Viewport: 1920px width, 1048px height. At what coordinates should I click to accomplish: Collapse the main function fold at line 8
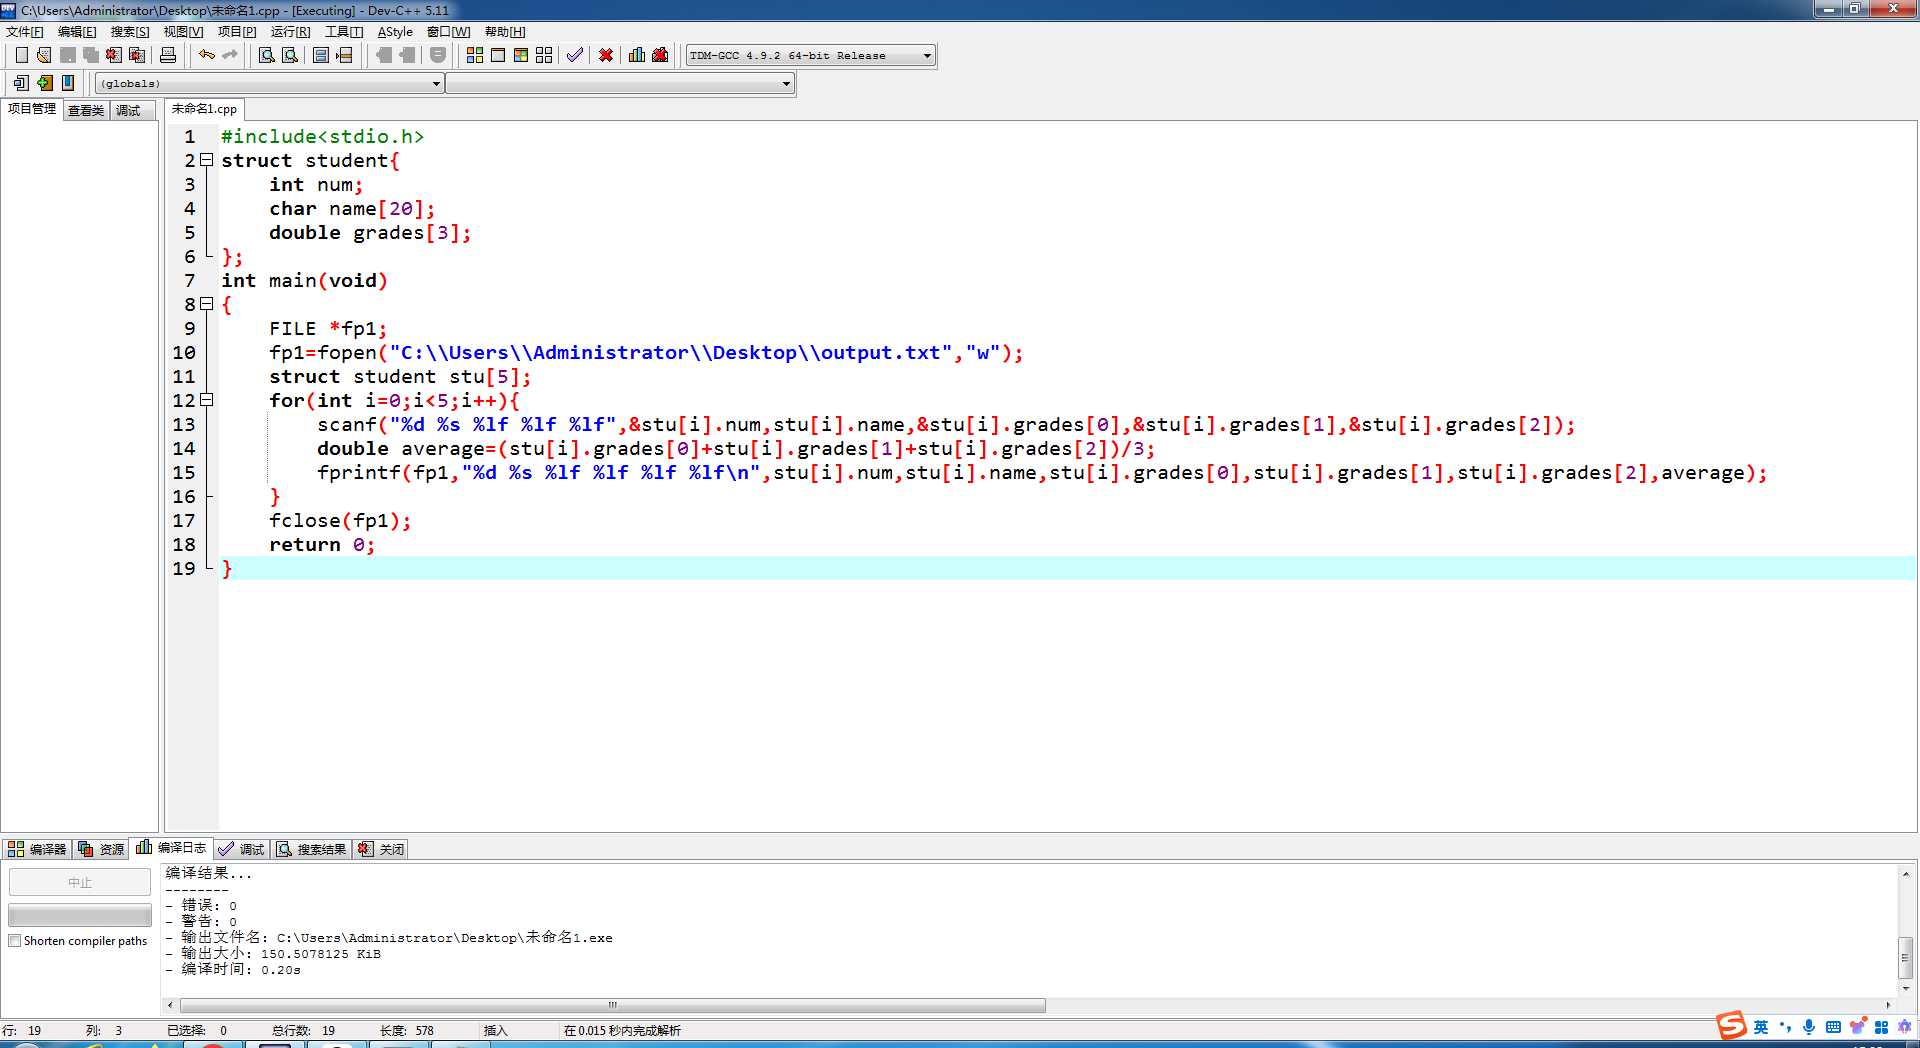click(x=207, y=304)
